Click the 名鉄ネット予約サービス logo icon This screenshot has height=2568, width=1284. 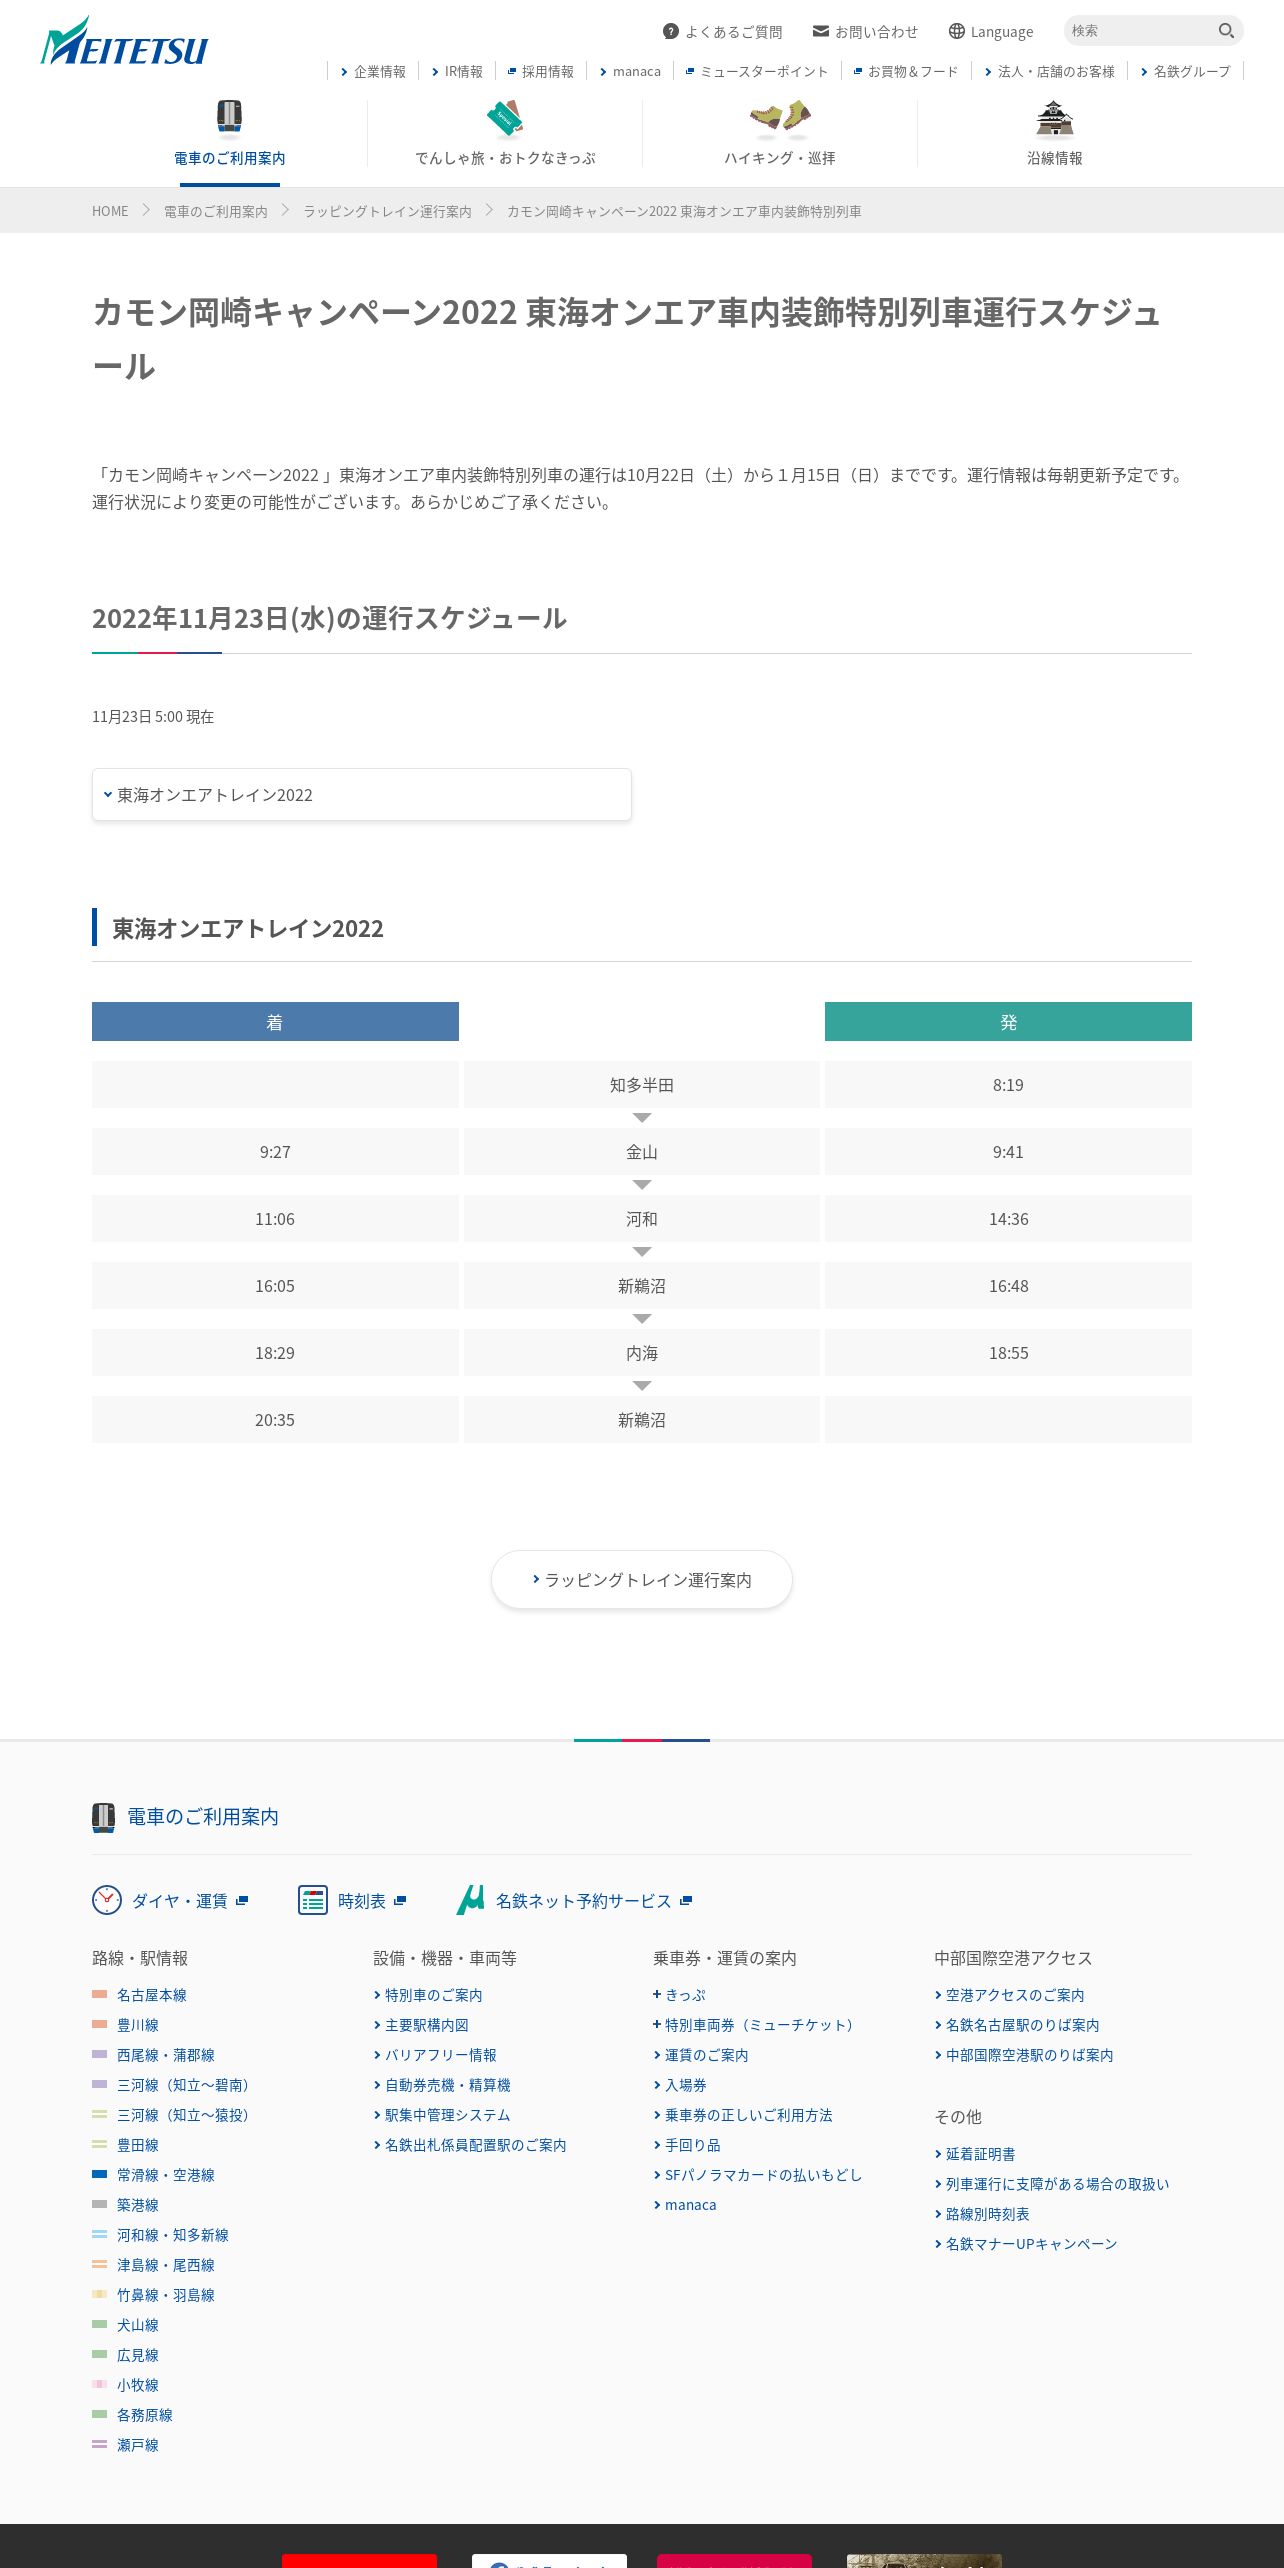click(x=471, y=1900)
